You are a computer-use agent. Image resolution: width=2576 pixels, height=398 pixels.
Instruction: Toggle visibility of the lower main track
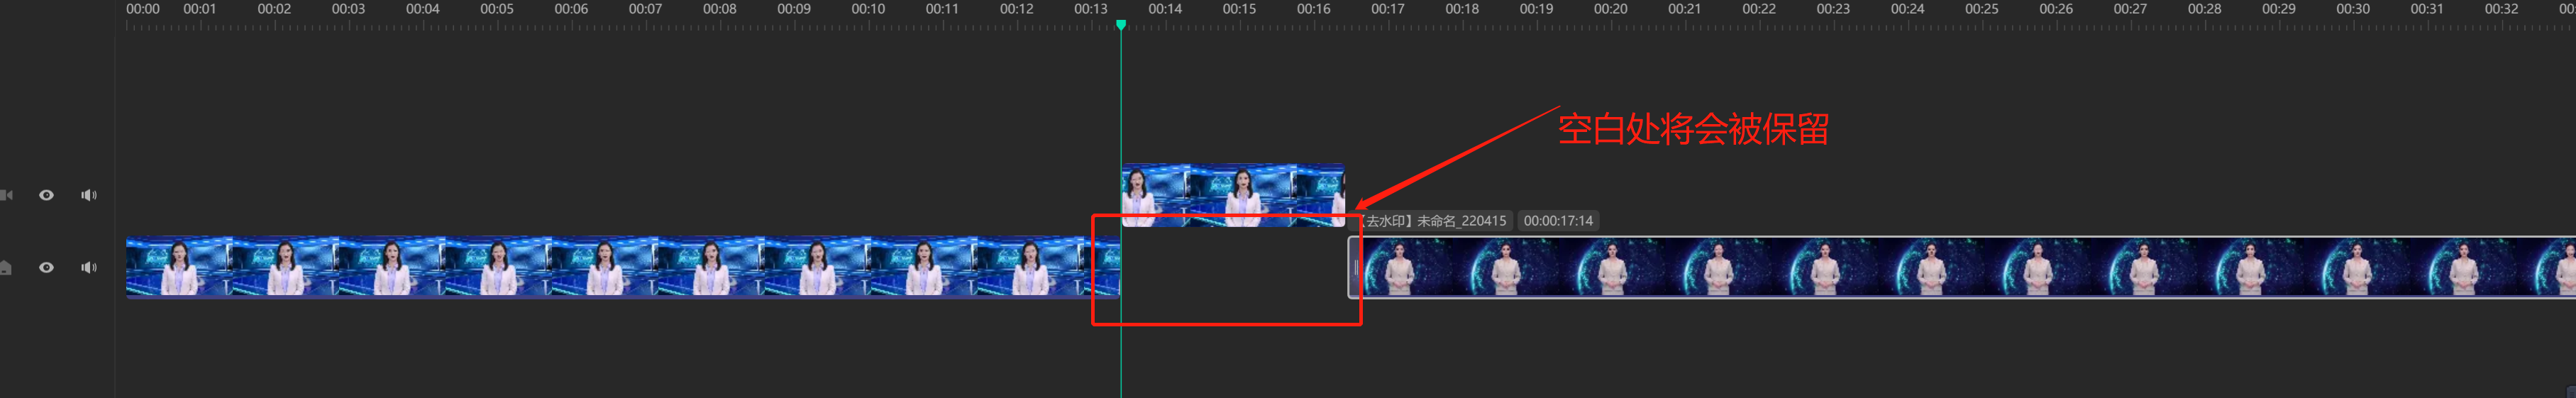tap(46, 268)
